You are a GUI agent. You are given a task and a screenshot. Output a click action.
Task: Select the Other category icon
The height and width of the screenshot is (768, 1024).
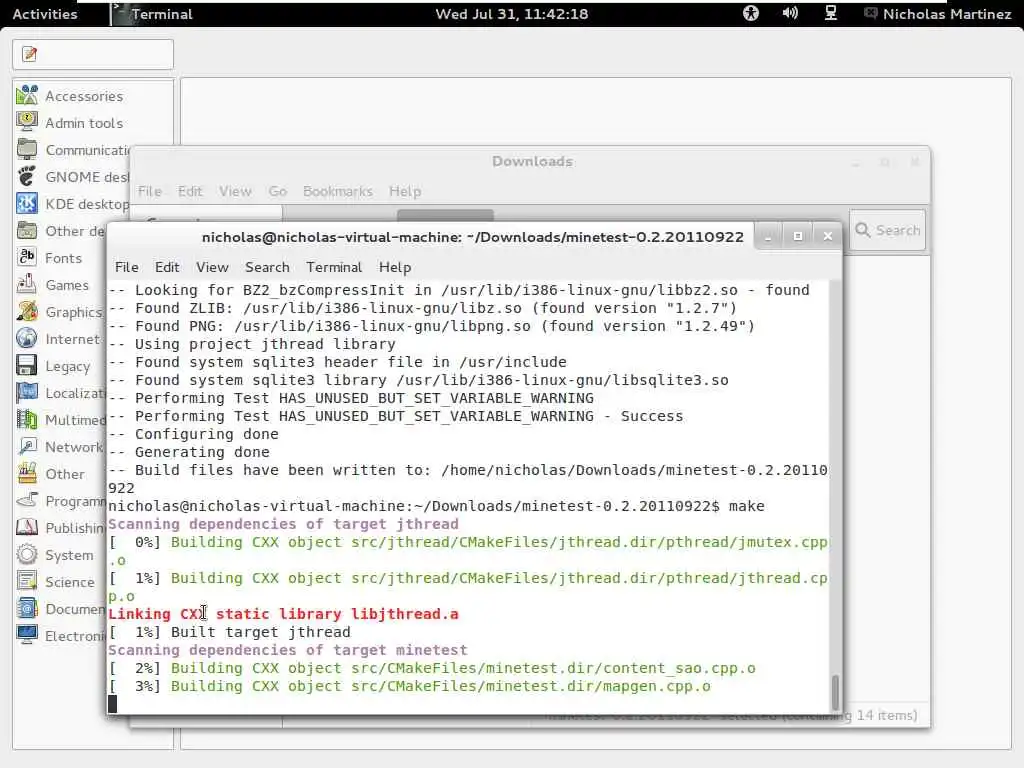(27, 473)
